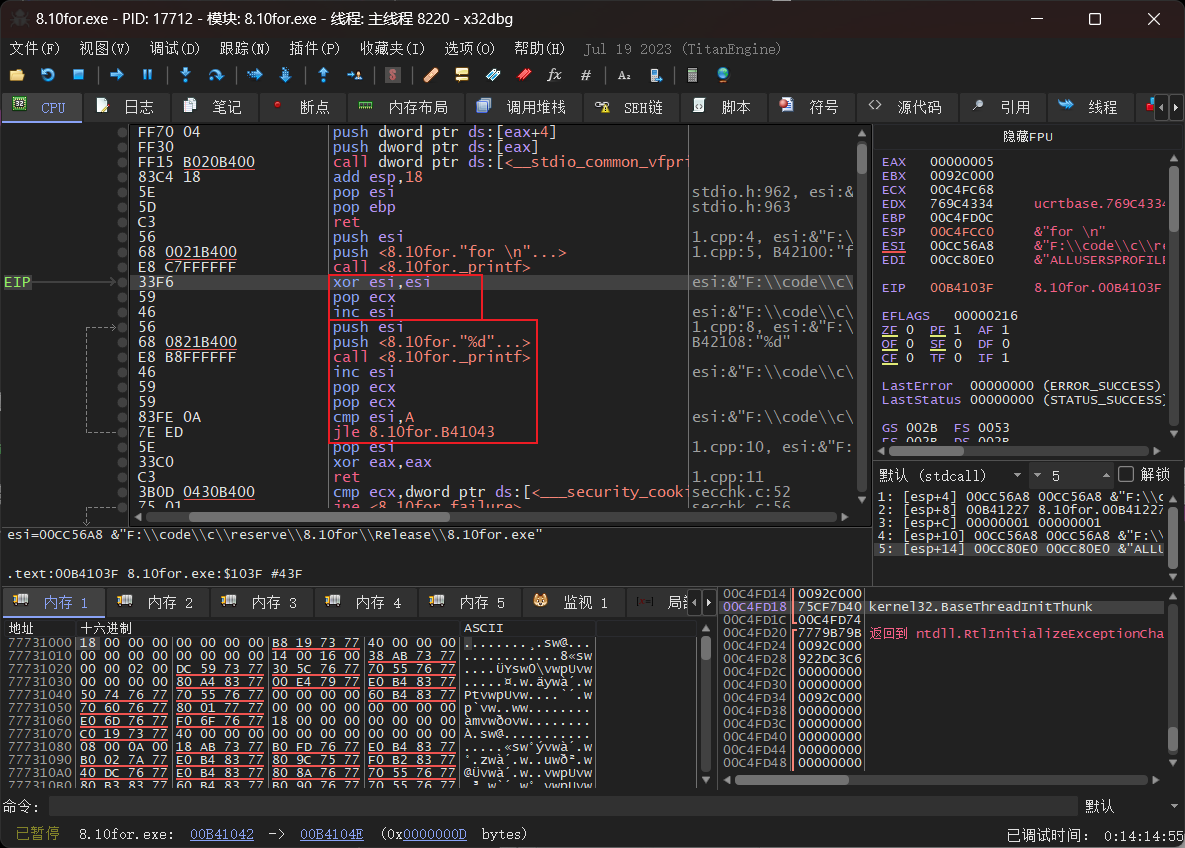Image resolution: width=1185 pixels, height=848 pixels.
Task: Pause execution using the pause icon
Action: pos(147,75)
